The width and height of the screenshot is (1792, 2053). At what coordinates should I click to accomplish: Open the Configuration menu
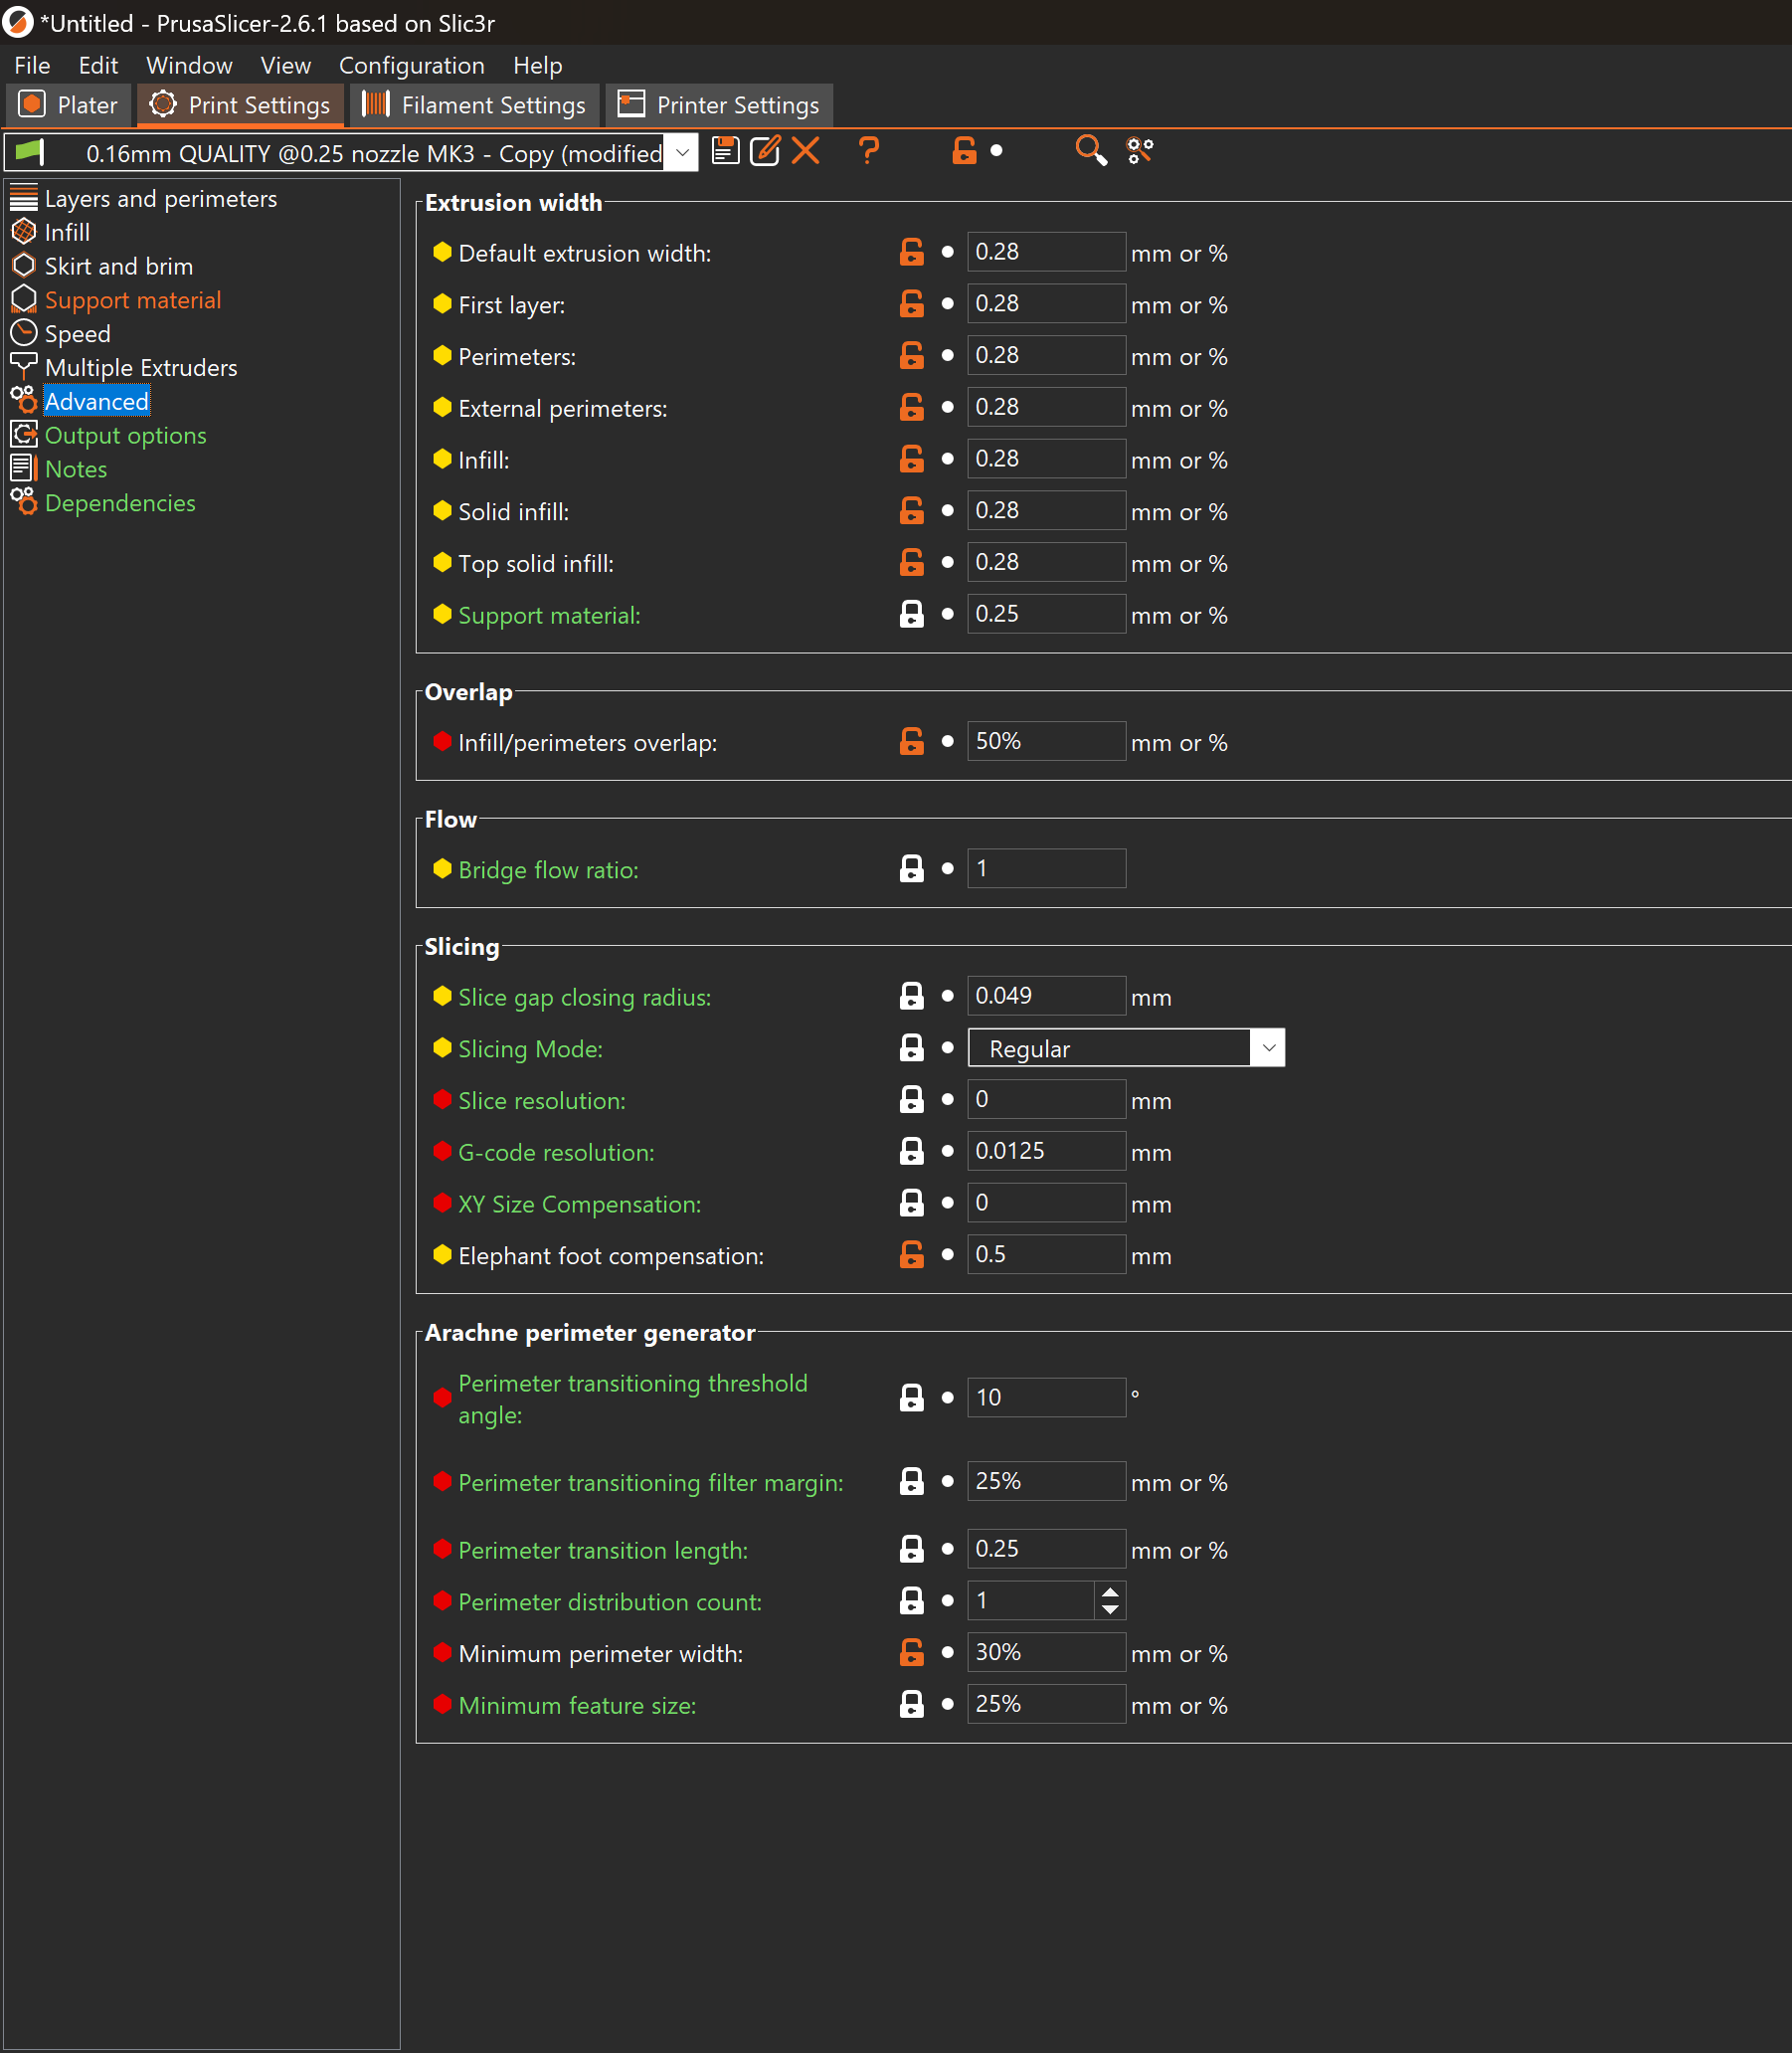[411, 66]
